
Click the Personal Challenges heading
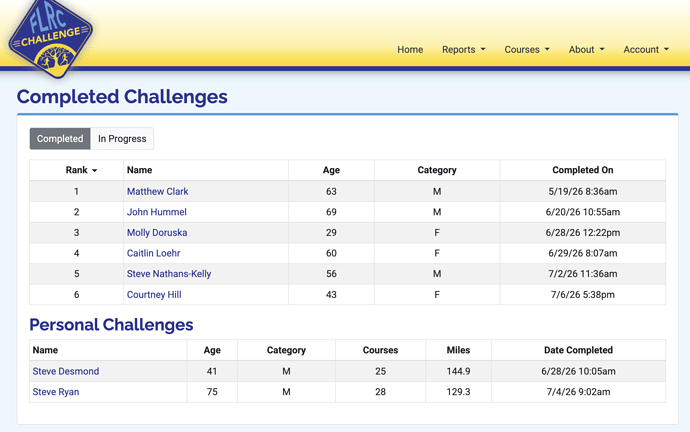pyautogui.click(x=111, y=325)
